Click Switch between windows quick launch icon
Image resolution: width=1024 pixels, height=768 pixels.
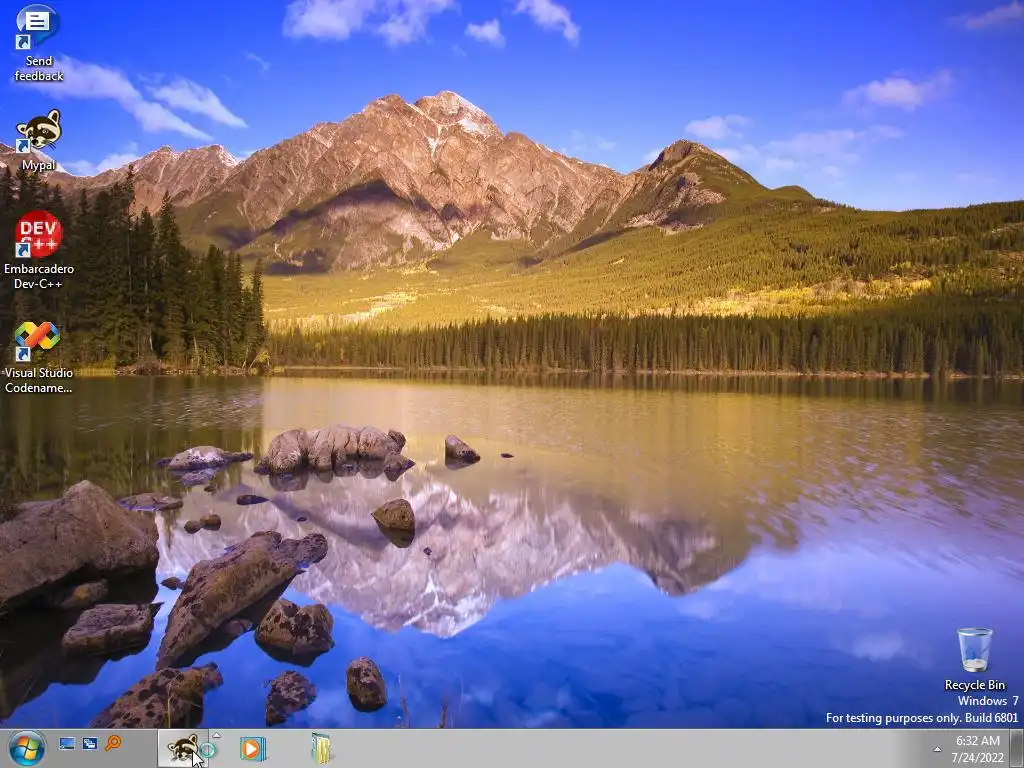[x=89, y=743]
